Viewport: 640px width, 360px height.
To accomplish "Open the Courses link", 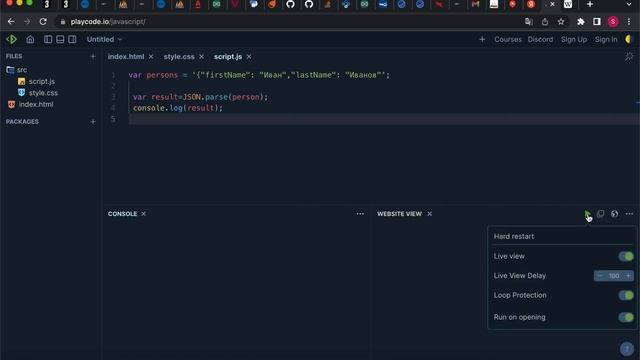I will click(x=508, y=39).
